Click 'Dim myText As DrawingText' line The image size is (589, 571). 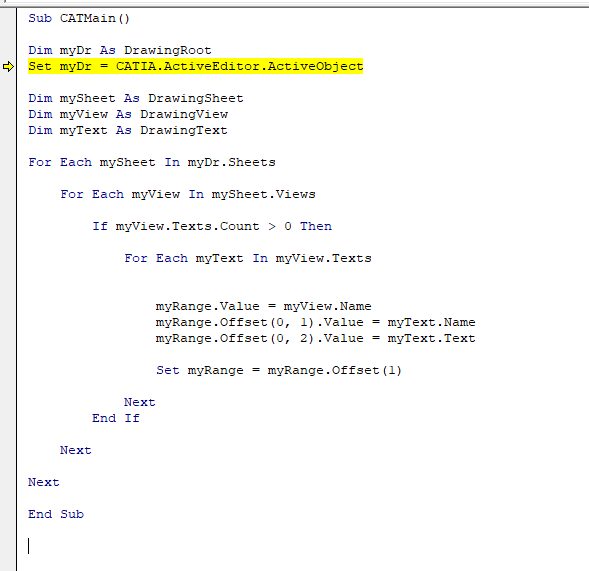point(128,130)
